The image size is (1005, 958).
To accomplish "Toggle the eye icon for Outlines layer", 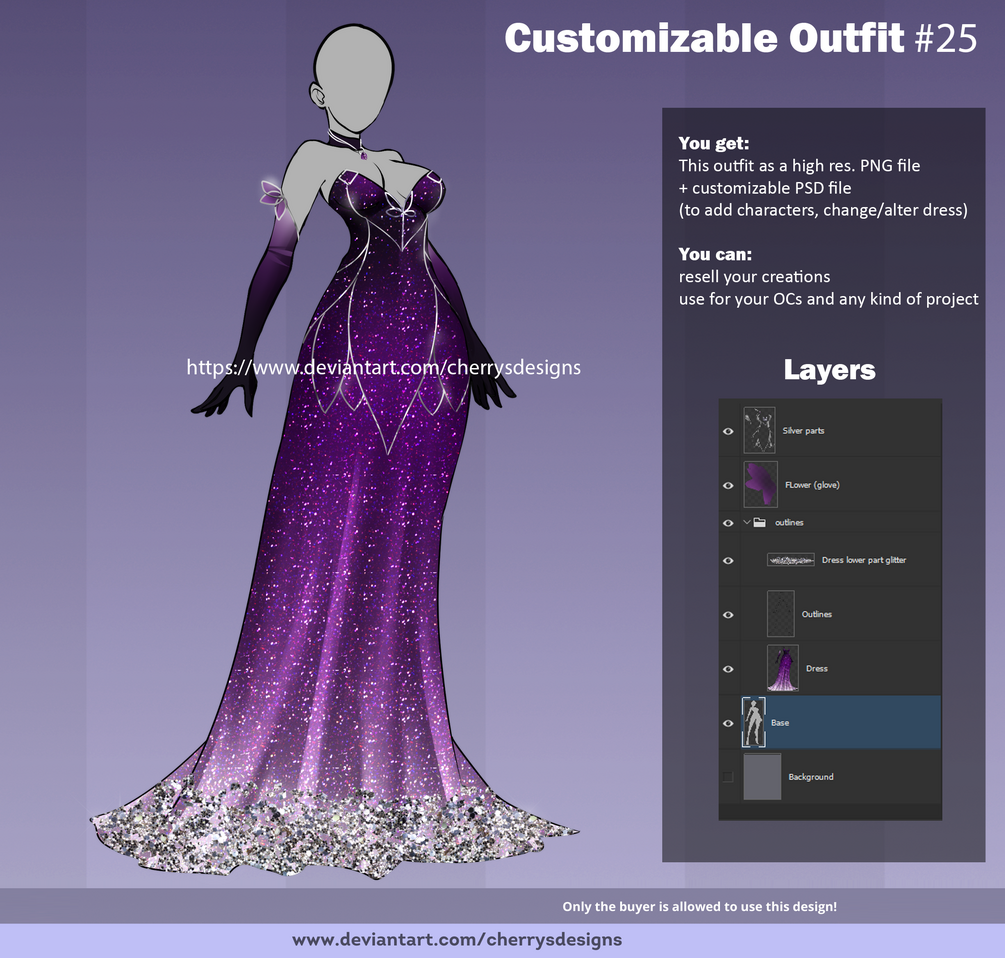I will (x=728, y=615).
